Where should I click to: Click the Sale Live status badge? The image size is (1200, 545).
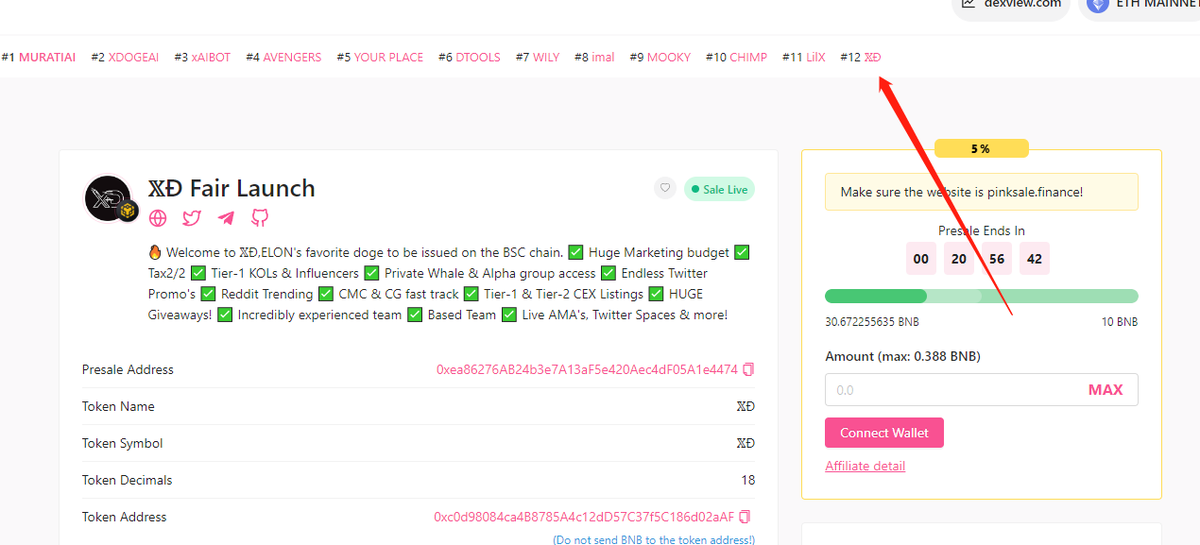(719, 189)
